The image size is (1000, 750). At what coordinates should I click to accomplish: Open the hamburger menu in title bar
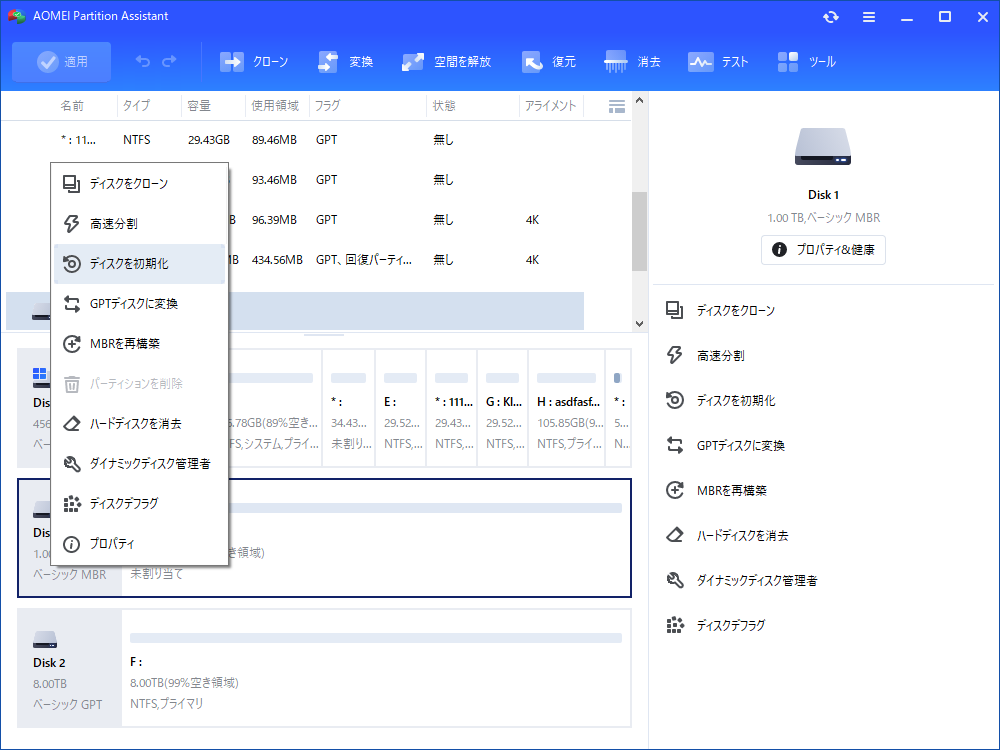pos(868,16)
